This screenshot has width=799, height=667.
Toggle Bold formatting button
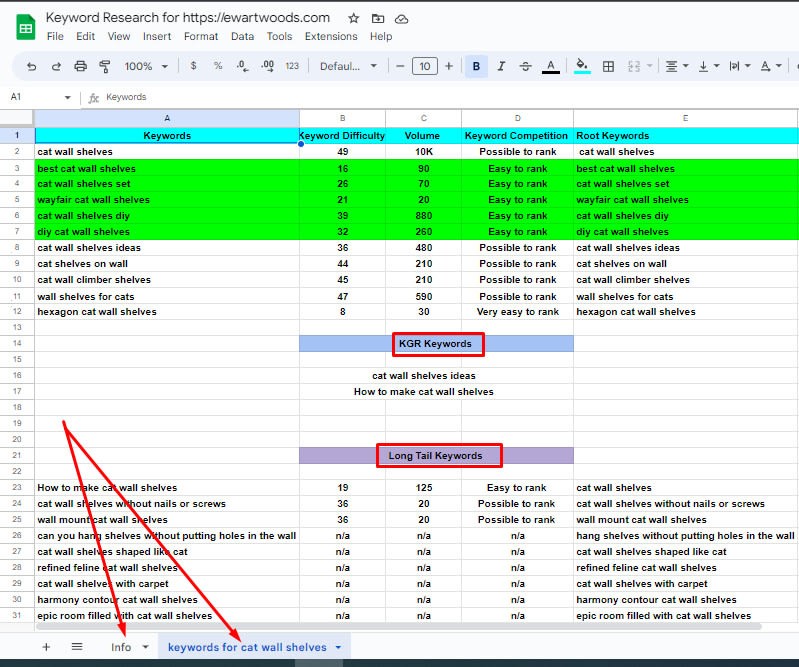476,67
